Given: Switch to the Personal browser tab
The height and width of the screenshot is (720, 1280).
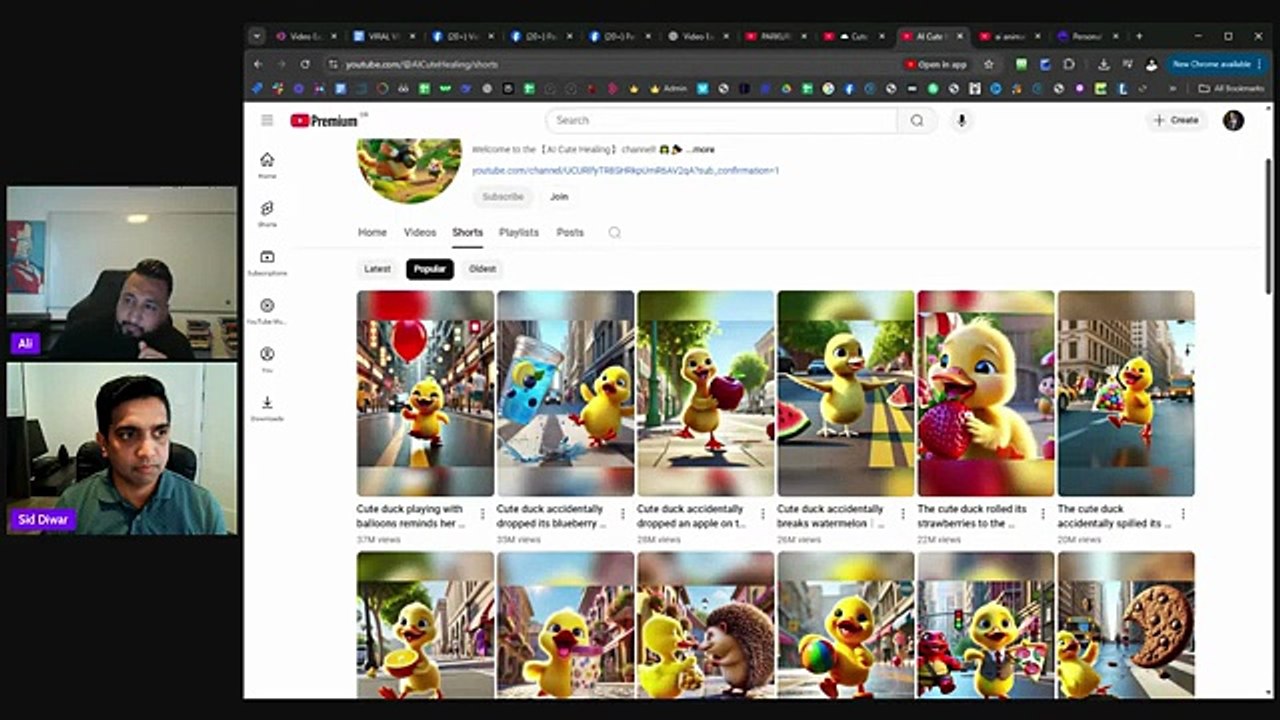Looking at the screenshot, I should pyautogui.click(x=1086, y=36).
